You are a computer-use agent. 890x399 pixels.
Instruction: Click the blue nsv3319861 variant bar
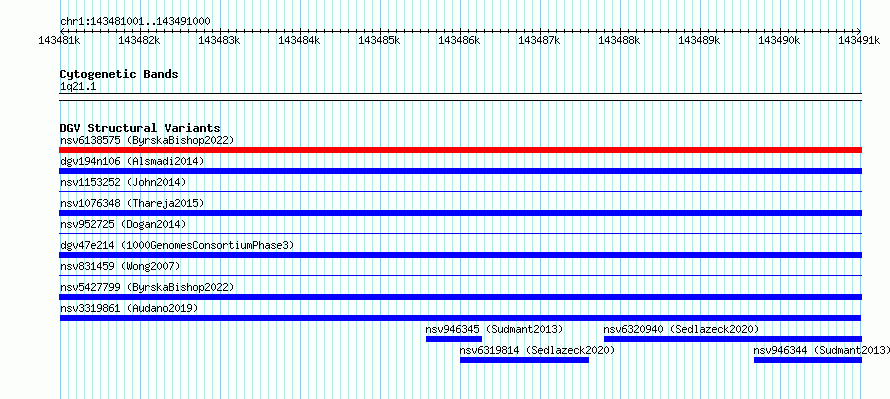(x=460, y=318)
